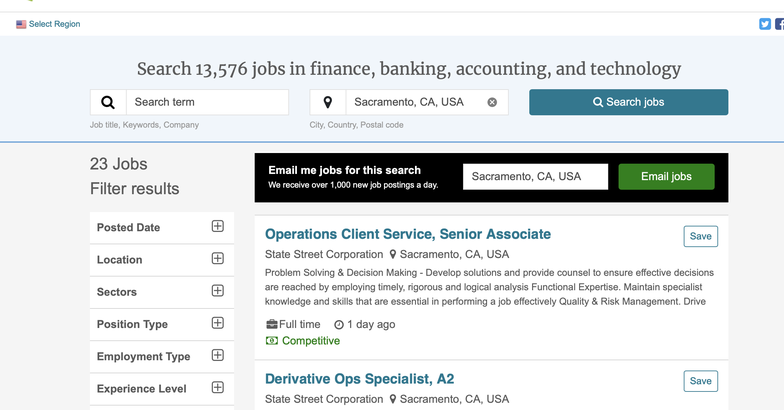Click the Twitter icon
Screen dimensions: 784x410
(764, 24)
